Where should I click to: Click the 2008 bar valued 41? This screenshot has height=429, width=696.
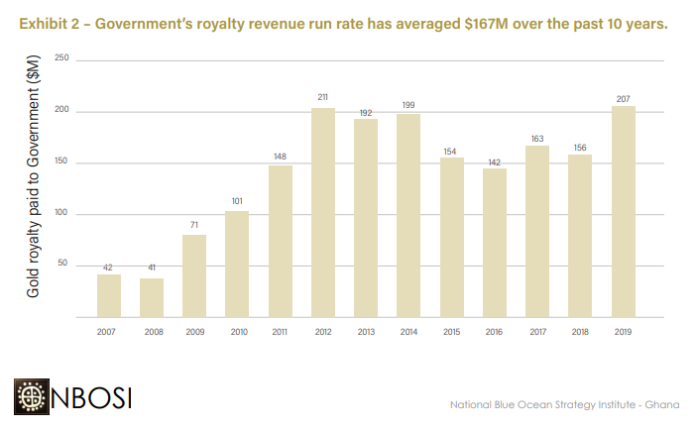(x=151, y=297)
